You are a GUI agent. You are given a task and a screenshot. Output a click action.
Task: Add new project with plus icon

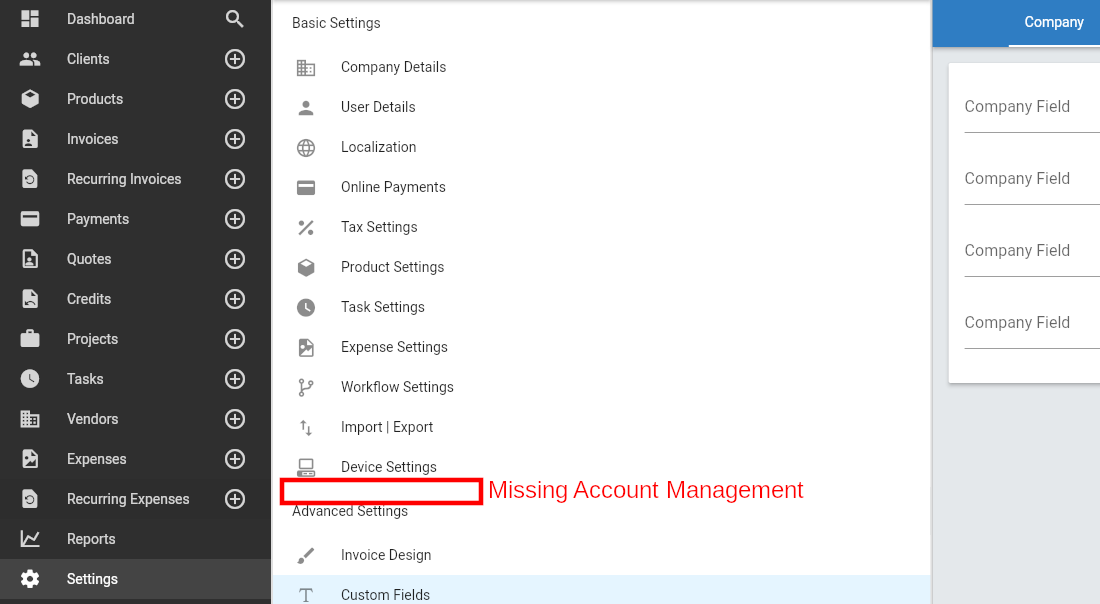click(234, 339)
